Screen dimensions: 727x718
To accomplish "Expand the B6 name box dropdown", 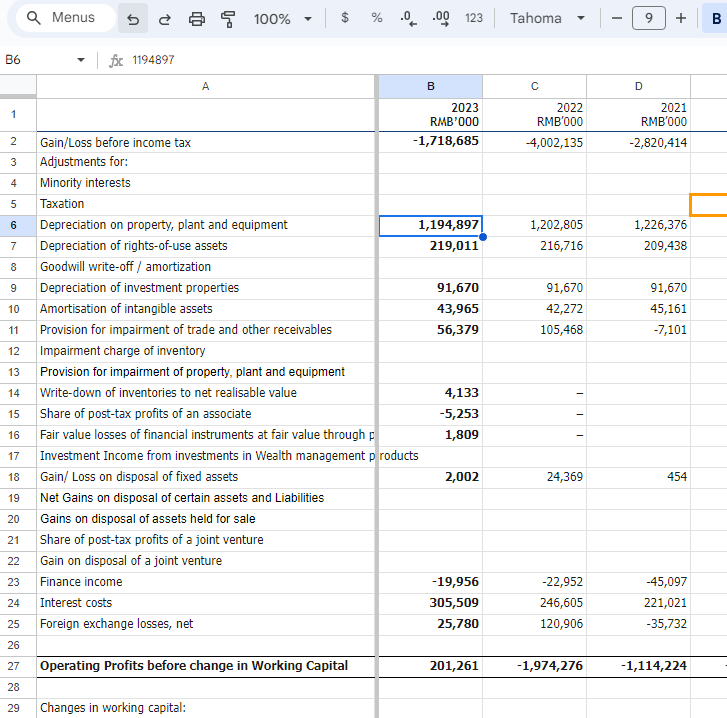I will pos(81,60).
